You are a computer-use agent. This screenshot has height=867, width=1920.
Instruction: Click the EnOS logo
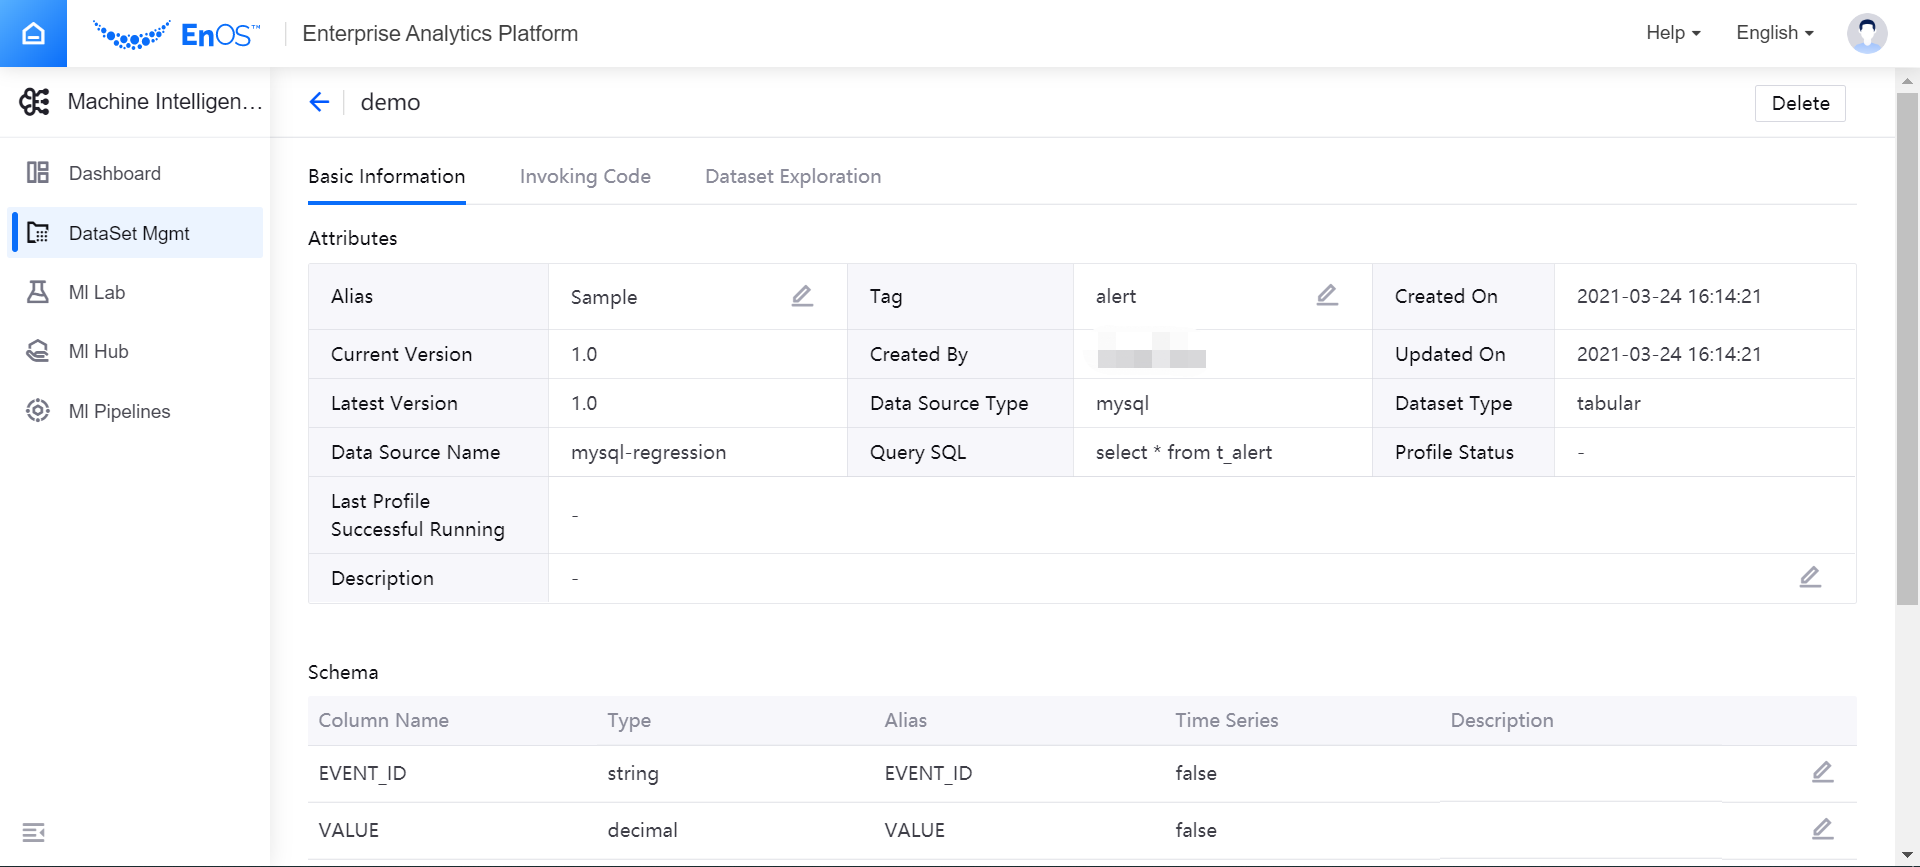tap(176, 35)
